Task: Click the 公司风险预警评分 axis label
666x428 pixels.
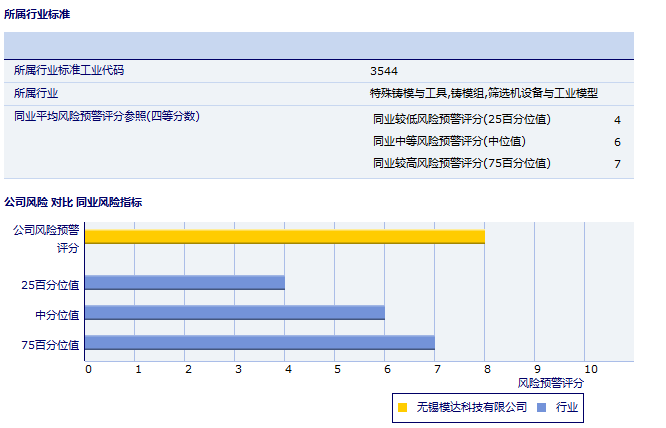Action: point(46,239)
